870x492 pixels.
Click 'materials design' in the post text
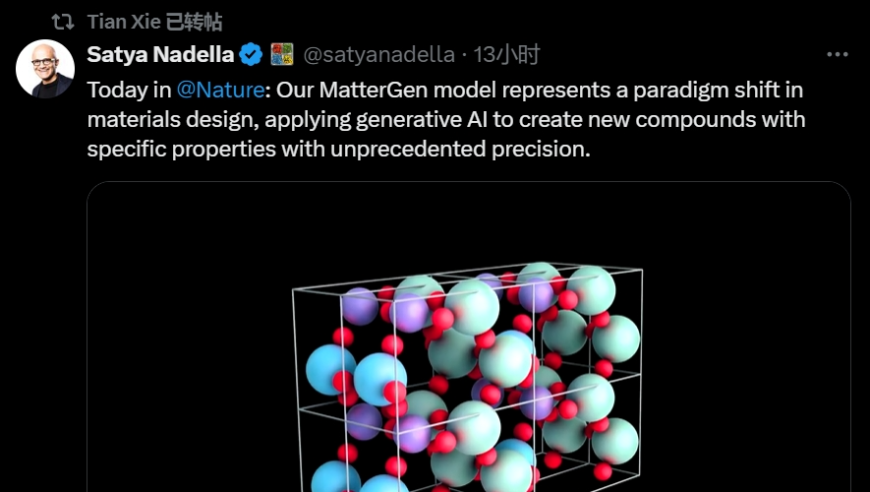tap(173, 120)
